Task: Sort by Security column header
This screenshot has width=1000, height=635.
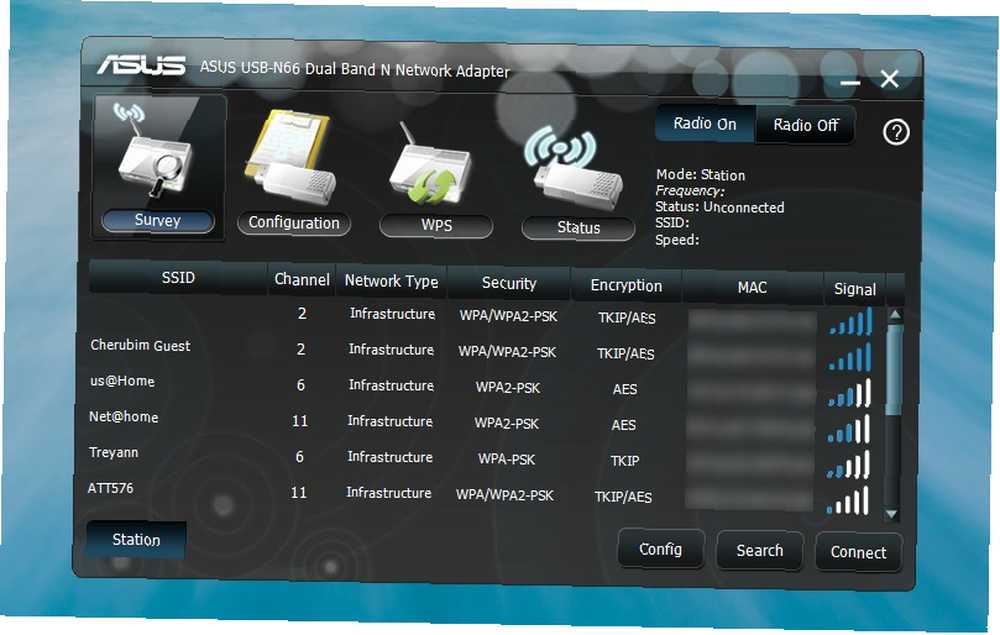Action: 509,284
